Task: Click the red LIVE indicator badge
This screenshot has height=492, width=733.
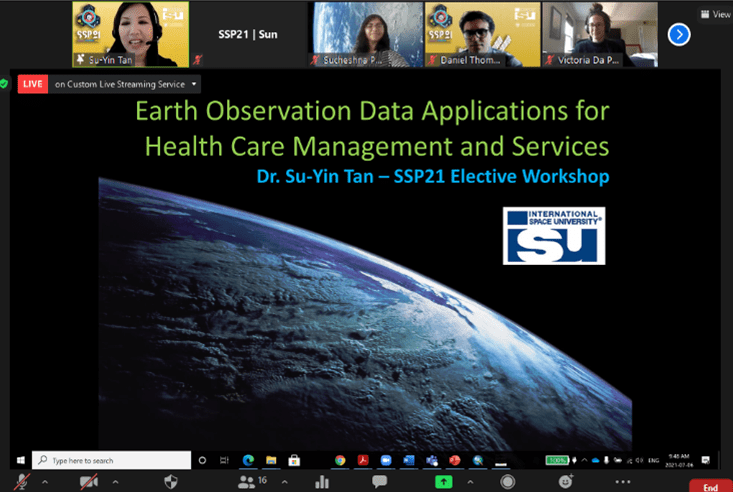Action: (32, 84)
